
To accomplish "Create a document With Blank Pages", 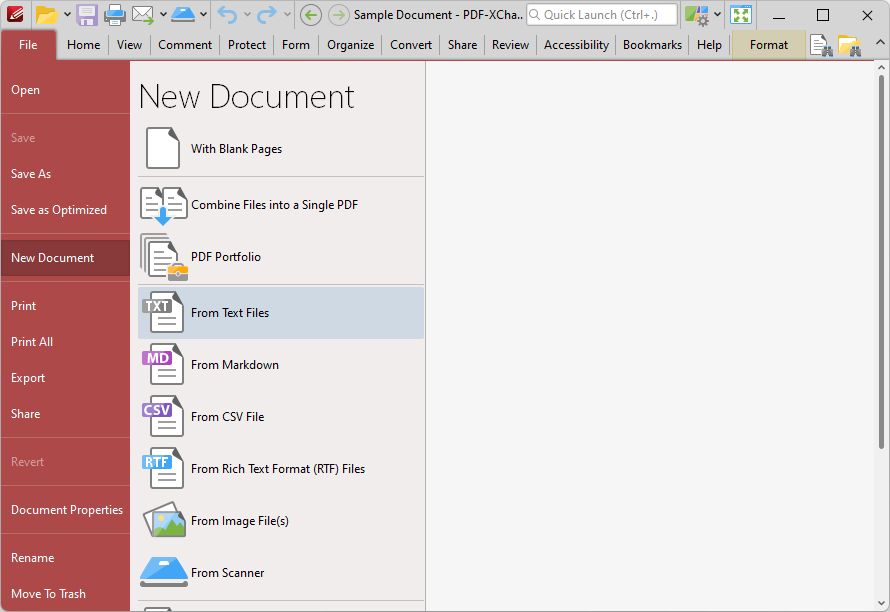I will (x=281, y=149).
